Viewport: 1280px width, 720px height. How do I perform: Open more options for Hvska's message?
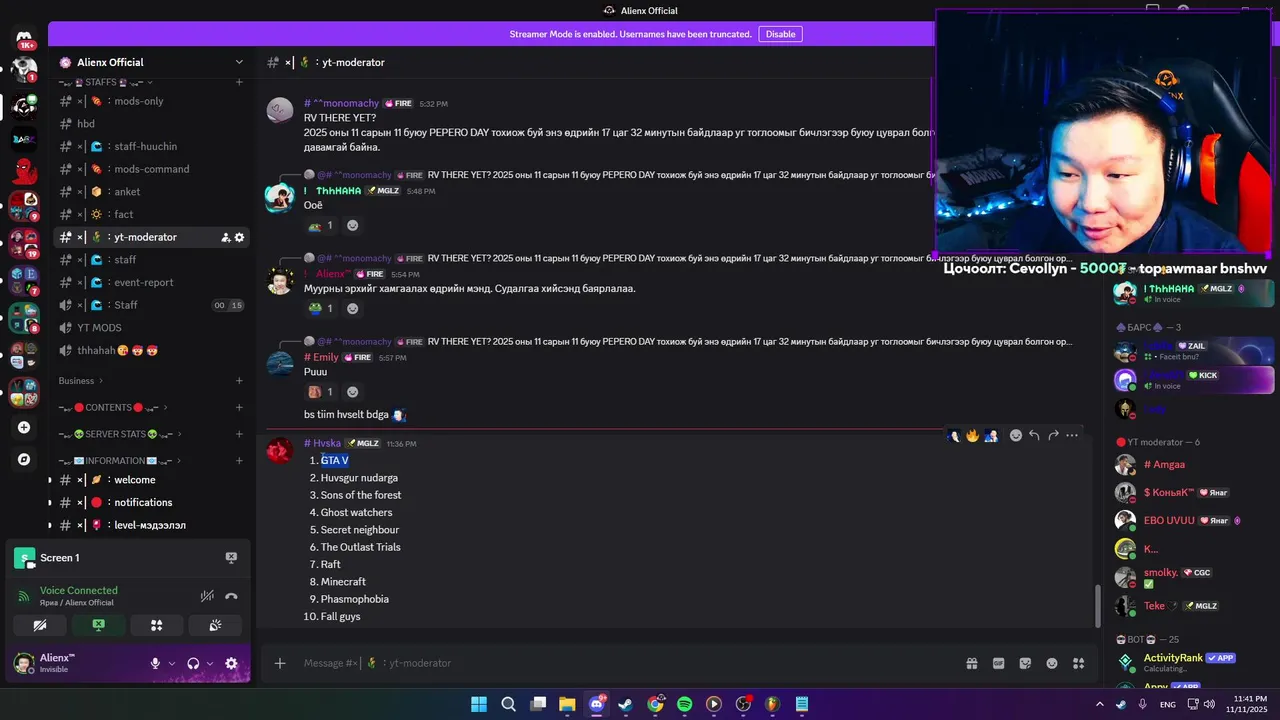(1072, 436)
